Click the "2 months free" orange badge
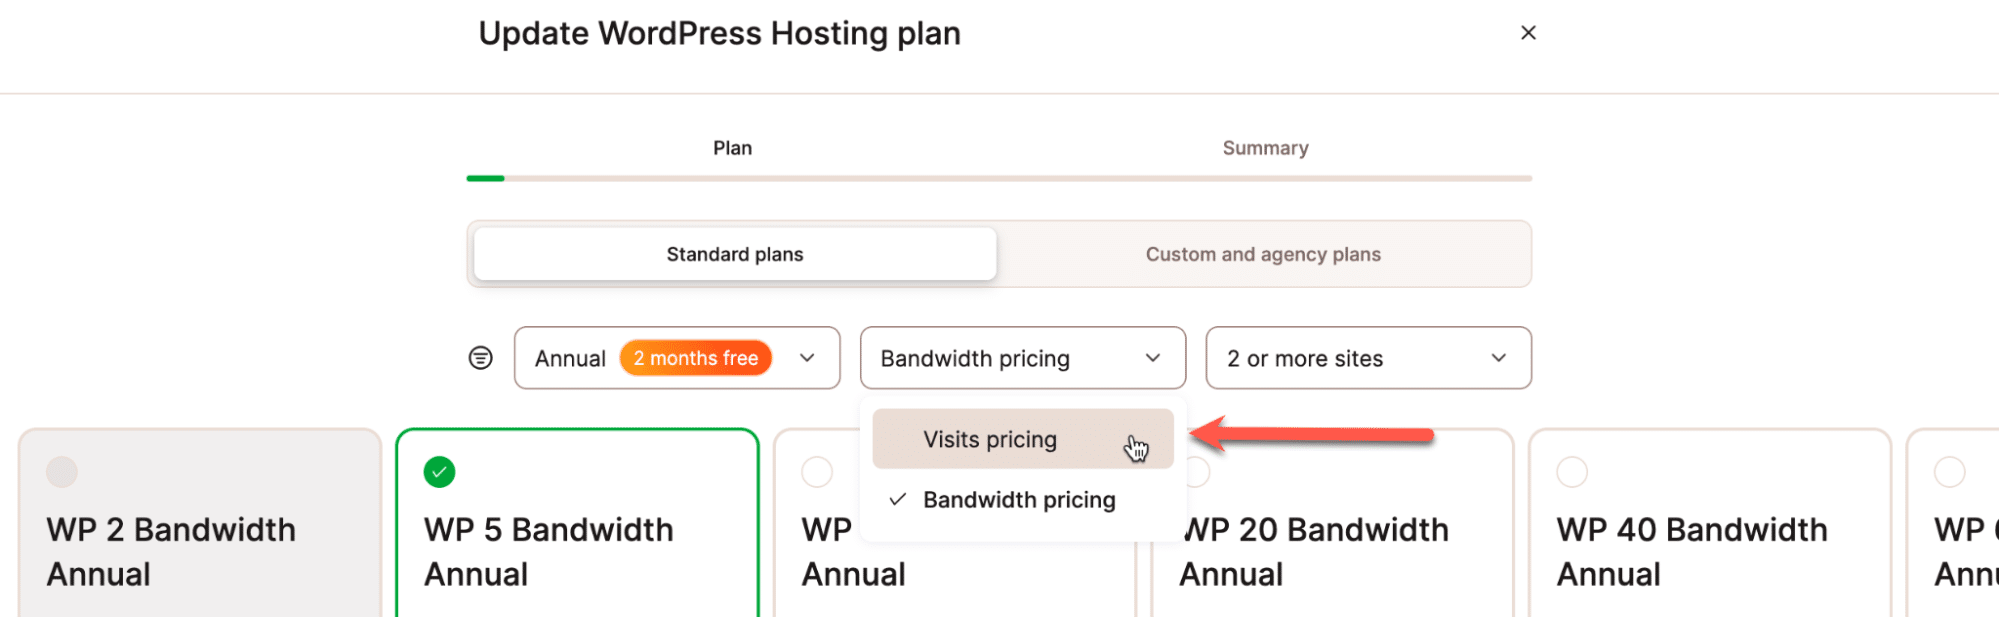The width and height of the screenshot is (1999, 617). (x=696, y=357)
